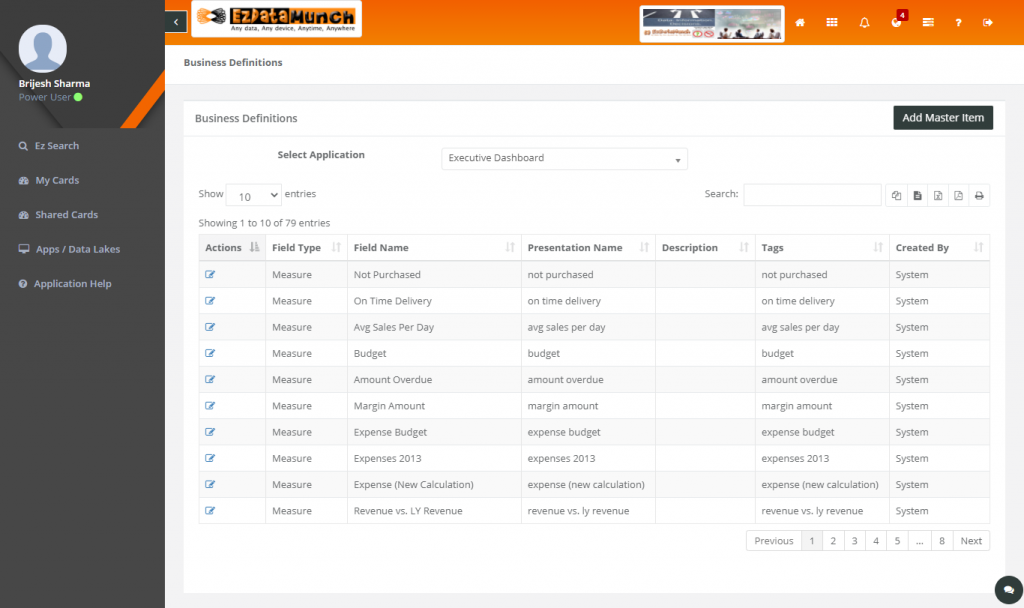This screenshot has width=1024, height=608.
Task: Open the Show entries count dropdown
Action: tap(253, 195)
